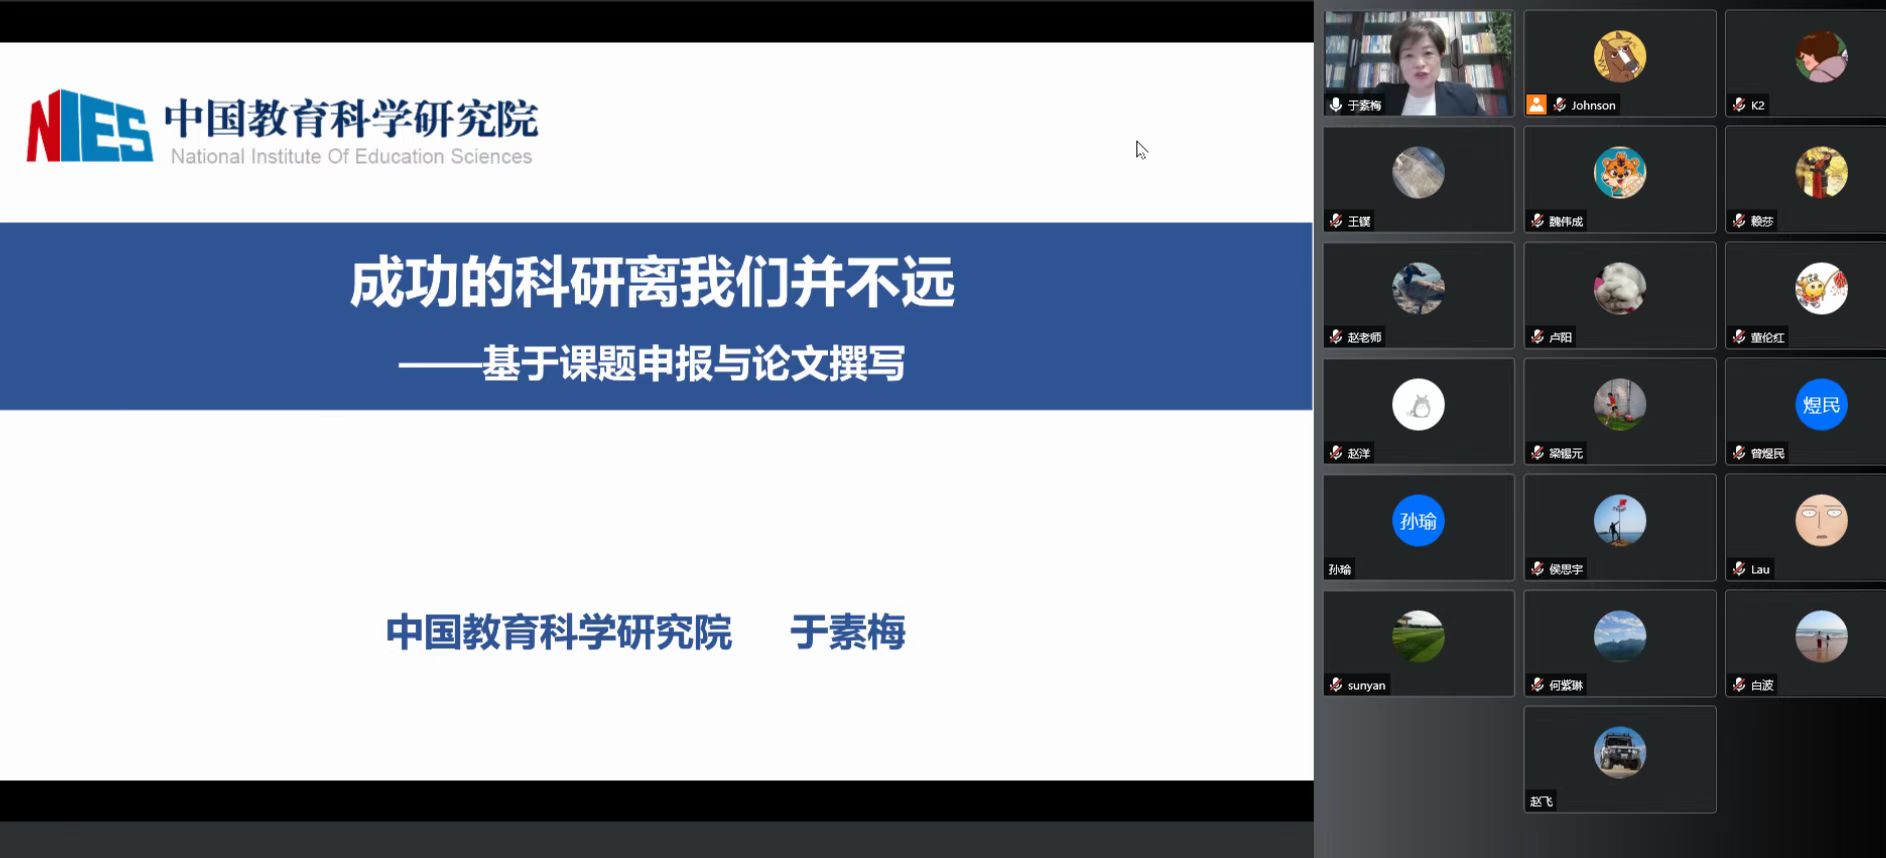Click the tiger avatar of 魏伟成
The width and height of the screenshot is (1886, 858).
click(1619, 172)
